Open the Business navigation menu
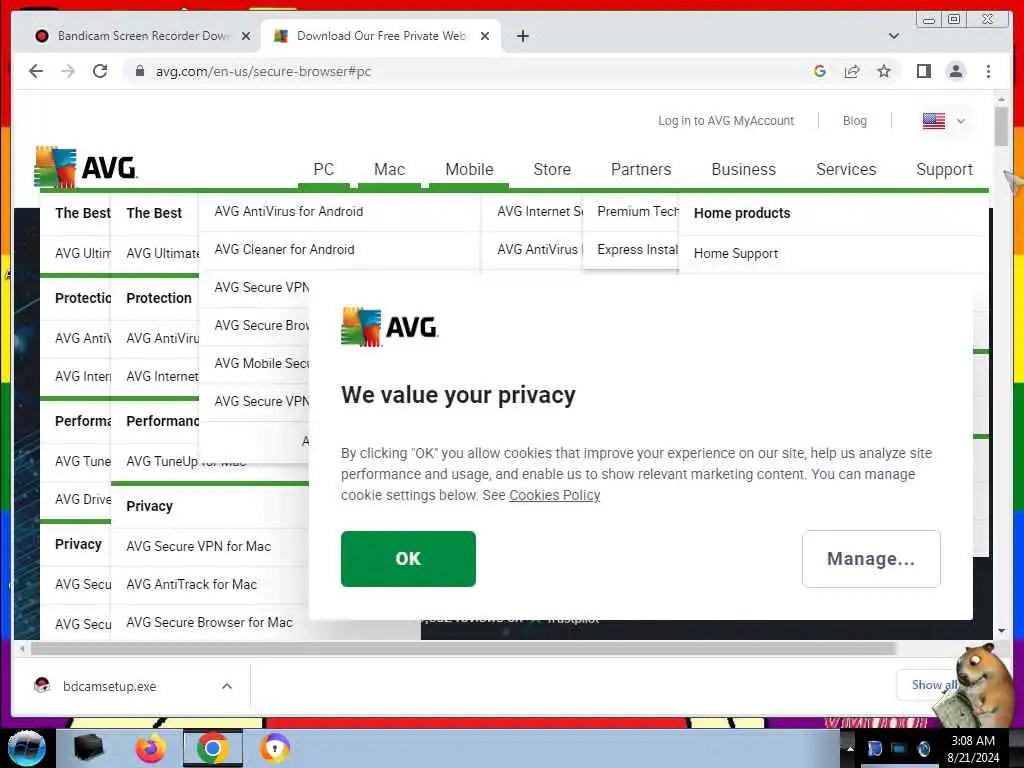Screen dimensions: 1024x768 [x=743, y=169]
